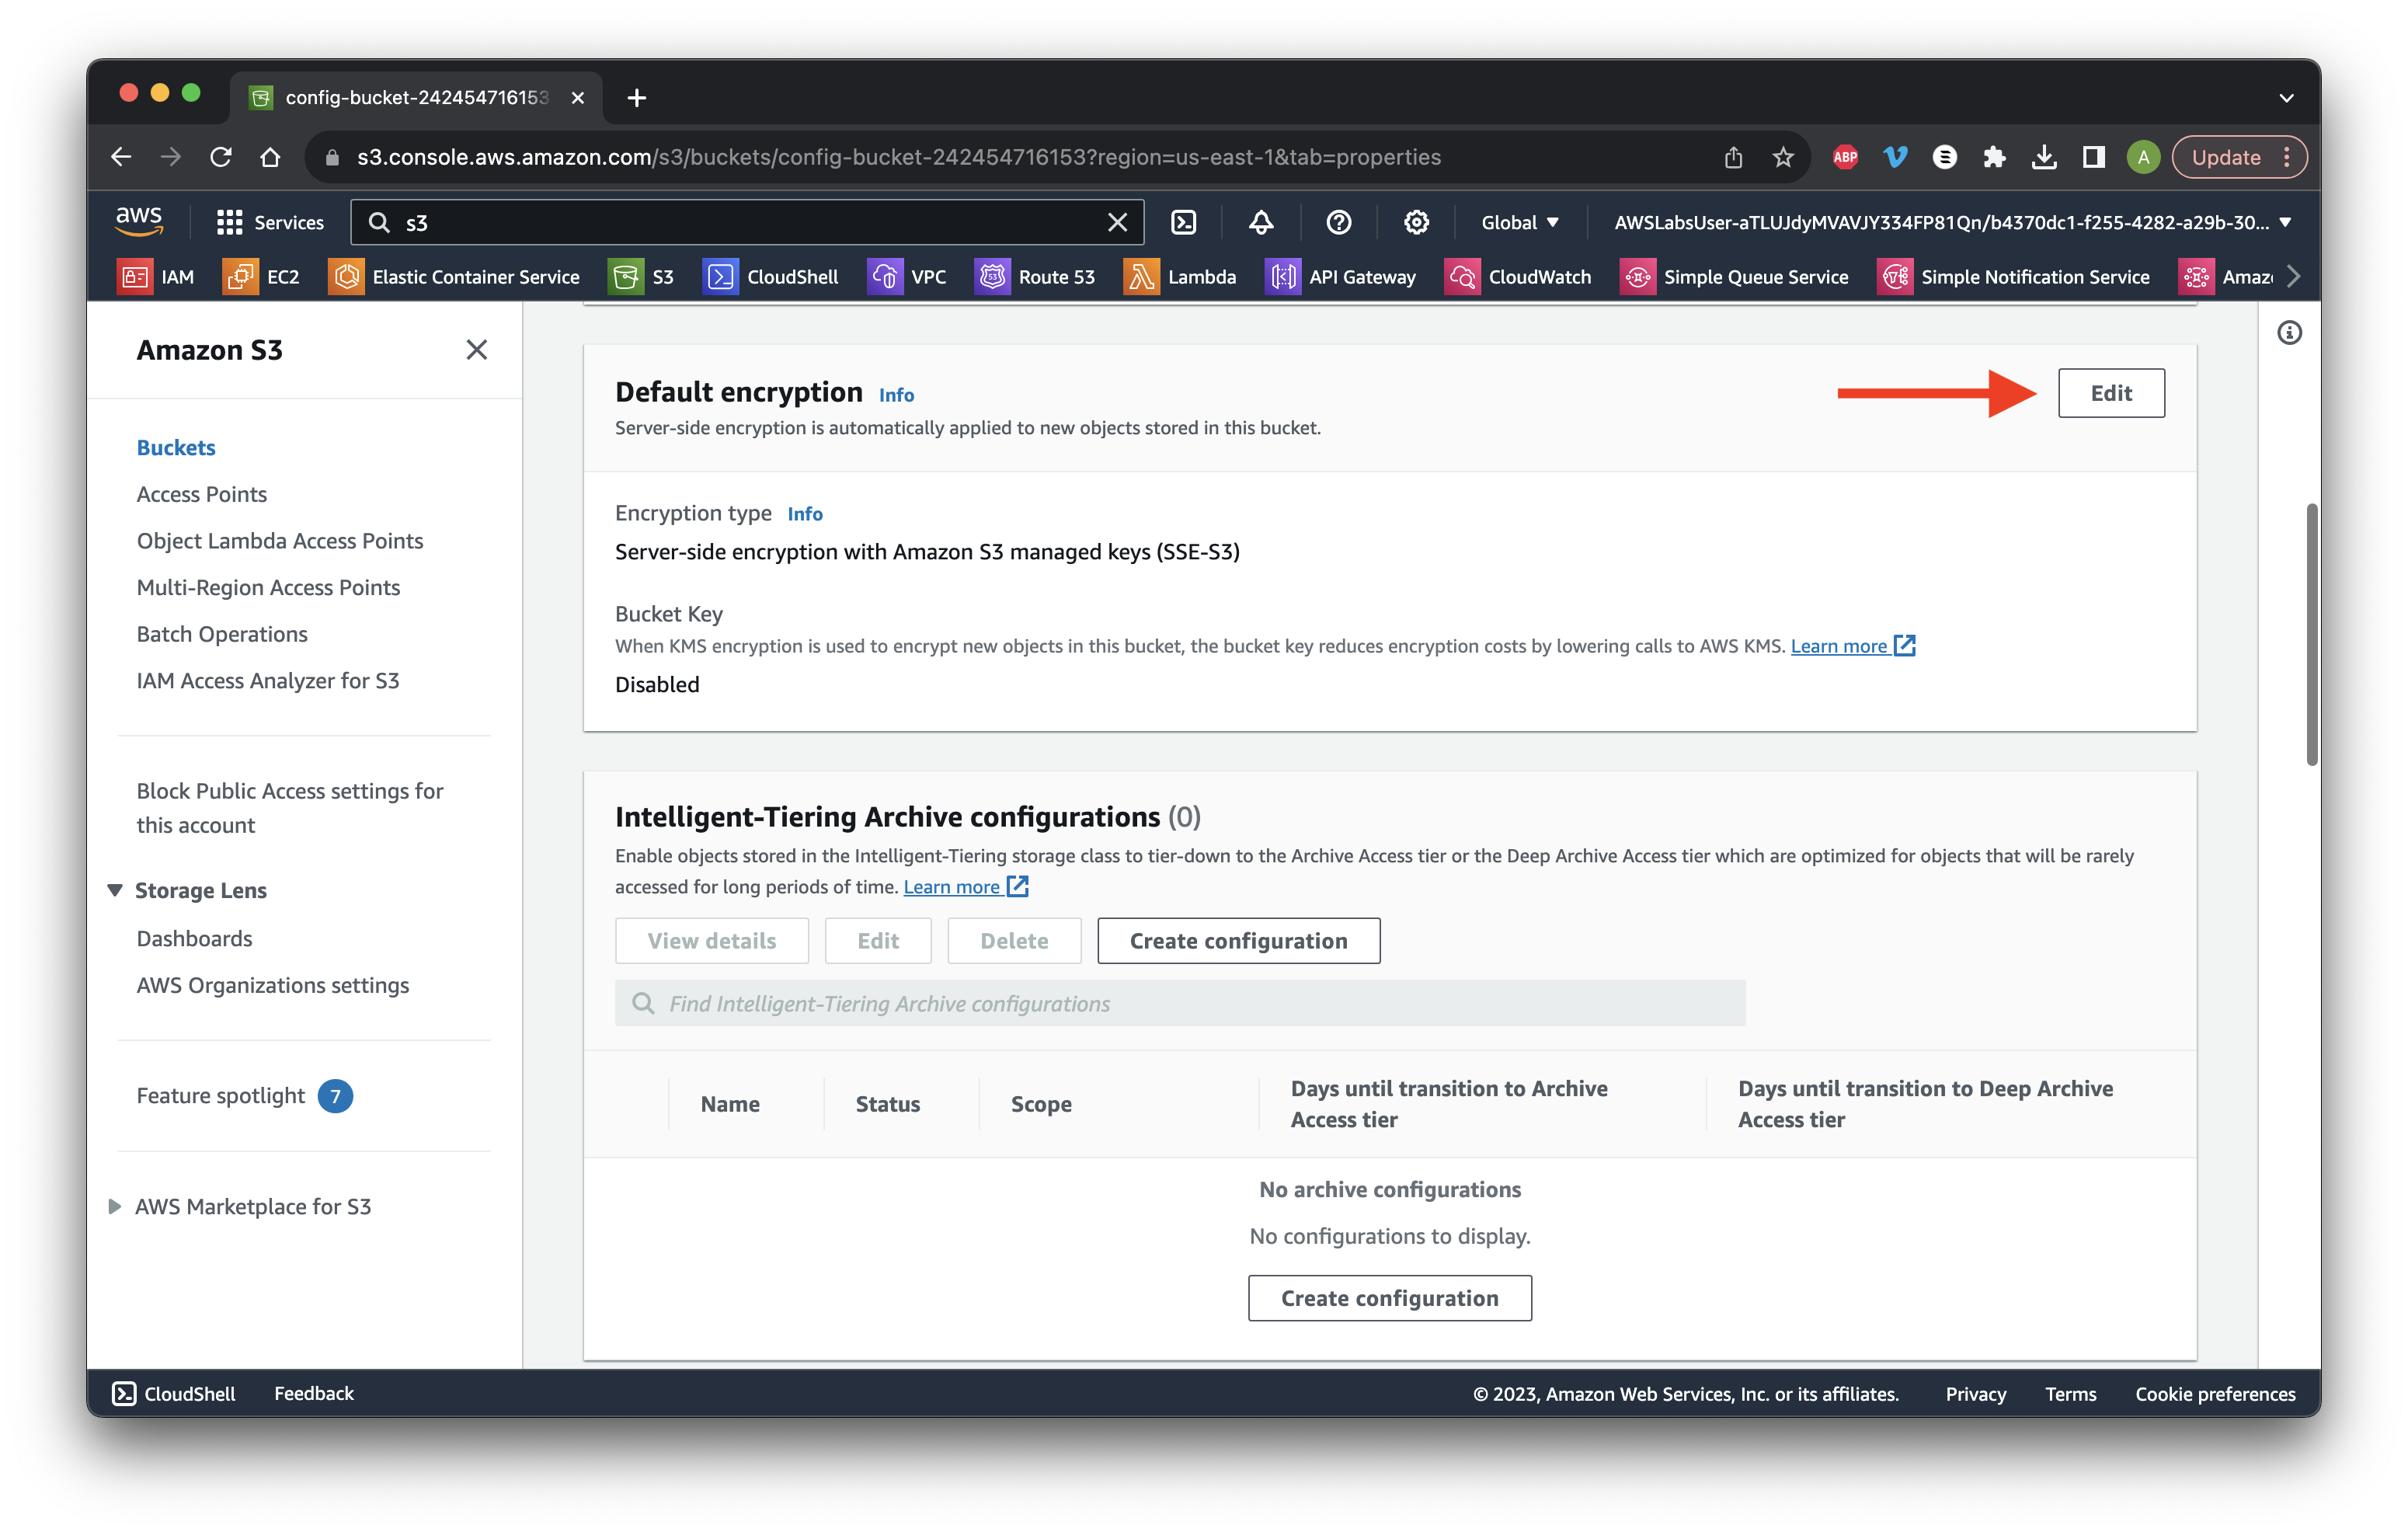Open Multi-Region Access Points

[268, 587]
